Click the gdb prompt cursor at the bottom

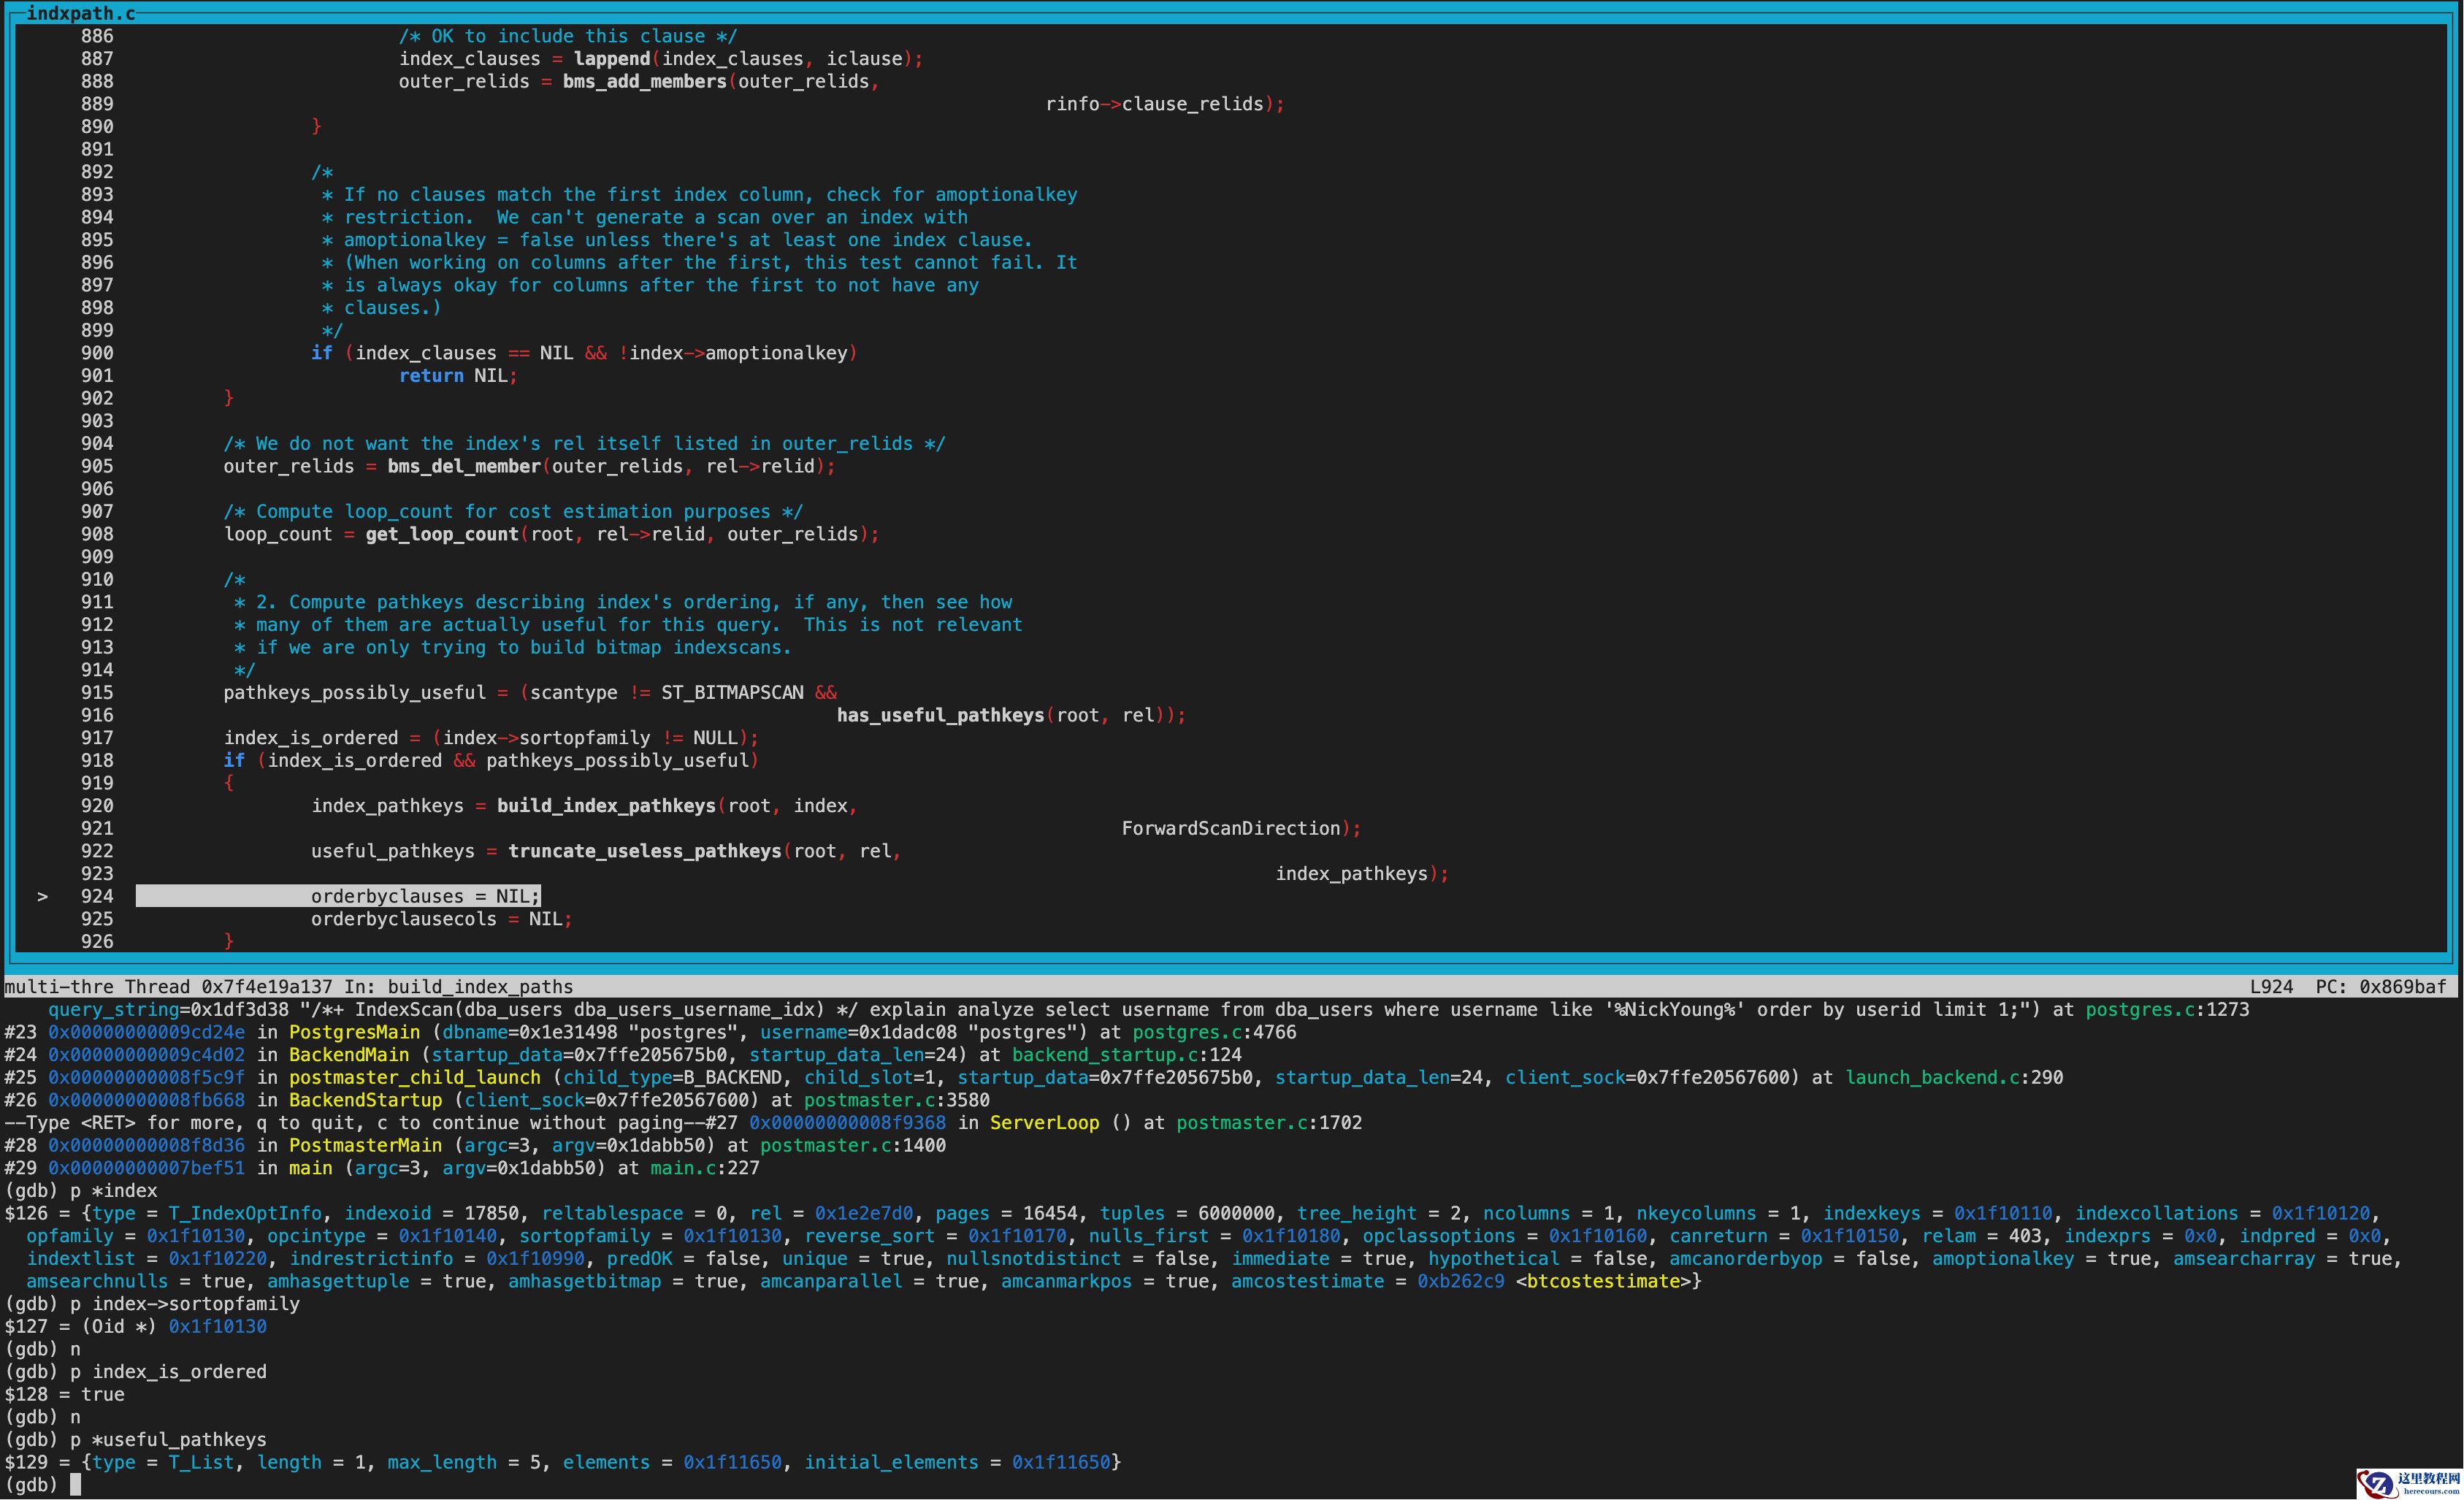tap(76, 1485)
